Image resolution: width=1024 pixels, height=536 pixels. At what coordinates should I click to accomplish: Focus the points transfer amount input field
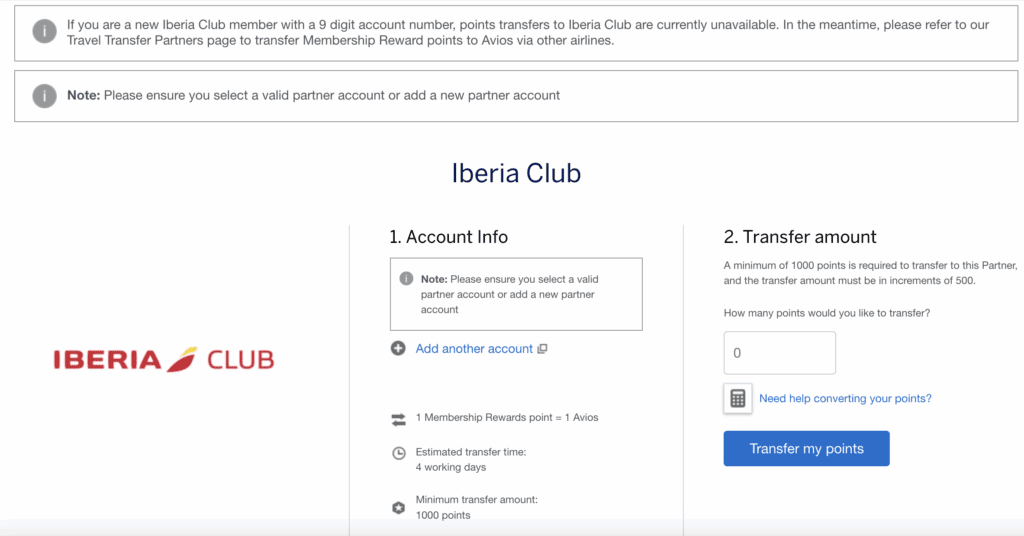pos(779,353)
